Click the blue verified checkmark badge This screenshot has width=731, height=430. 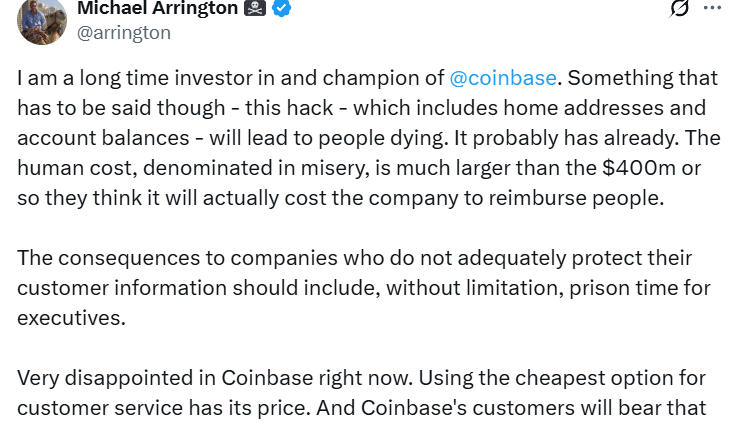(283, 9)
